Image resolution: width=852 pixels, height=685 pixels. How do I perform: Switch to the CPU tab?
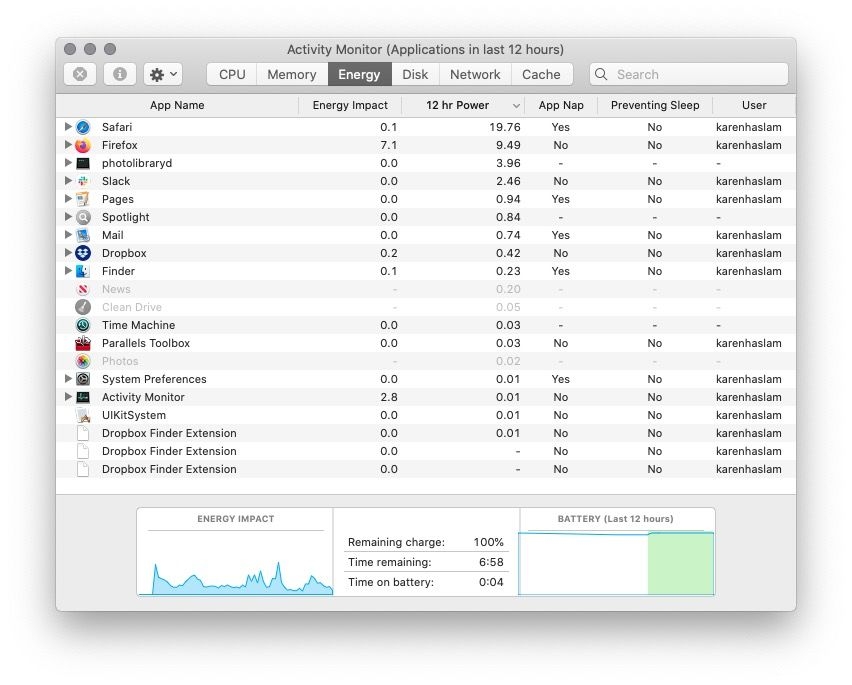click(232, 74)
